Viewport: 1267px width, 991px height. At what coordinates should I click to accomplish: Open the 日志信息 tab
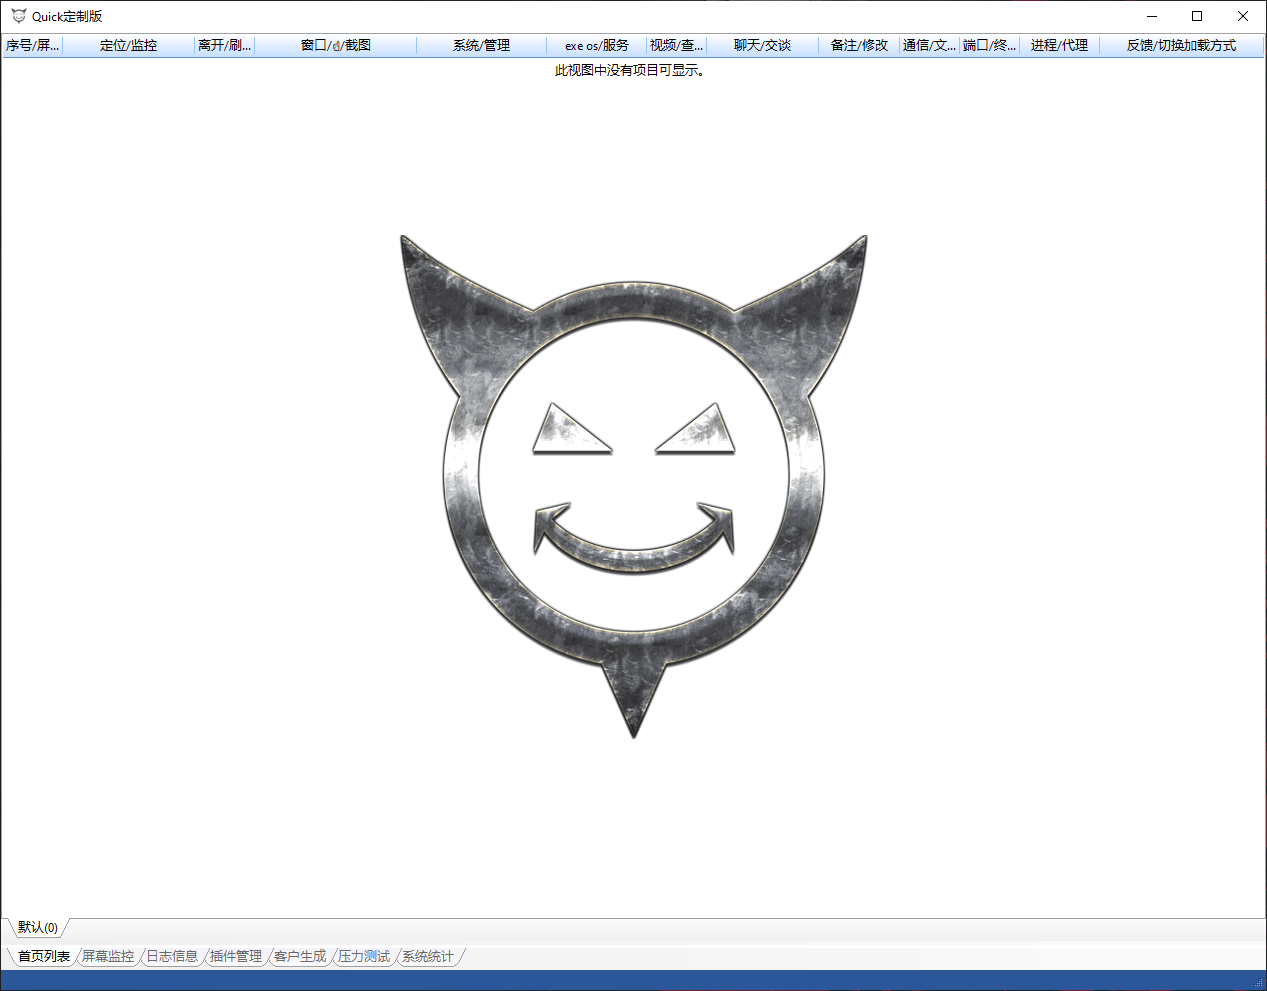[172, 956]
